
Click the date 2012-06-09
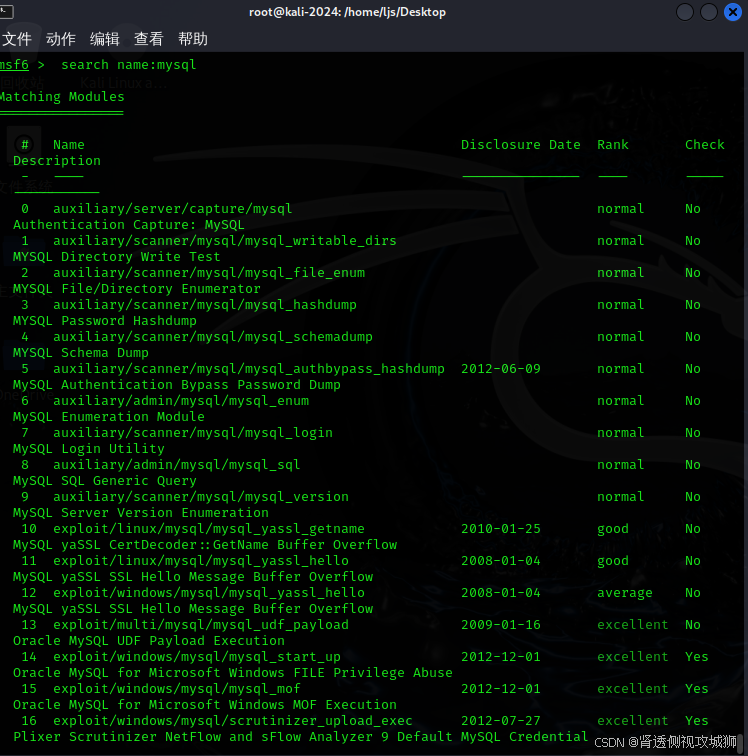(x=501, y=369)
